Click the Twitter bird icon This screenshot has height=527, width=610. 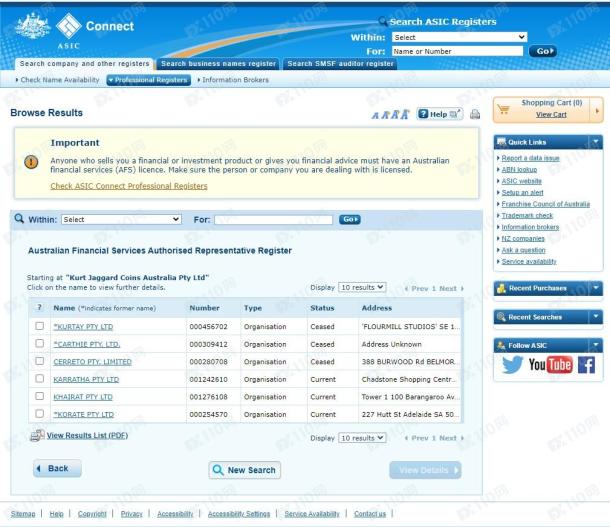(512, 365)
